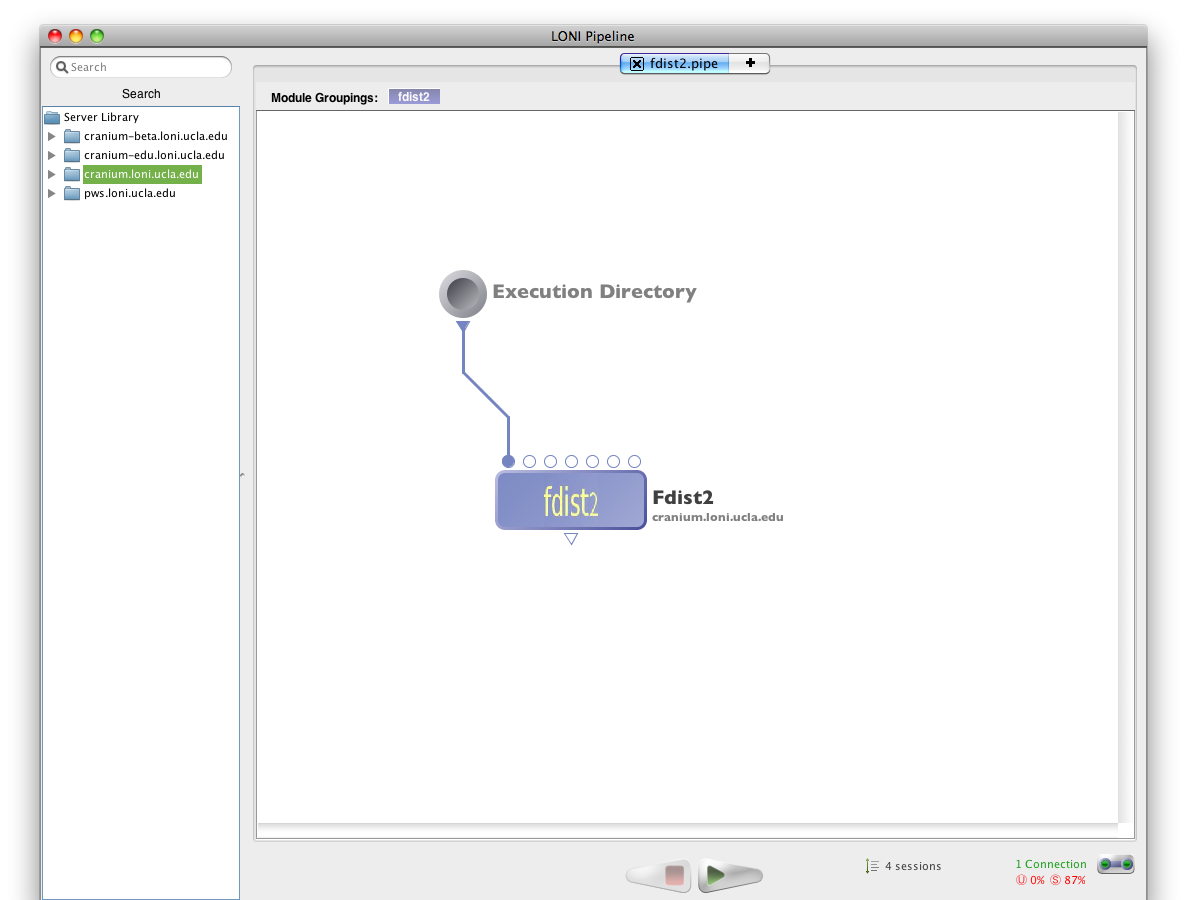Click the server connection status icon

click(x=1115, y=864)
